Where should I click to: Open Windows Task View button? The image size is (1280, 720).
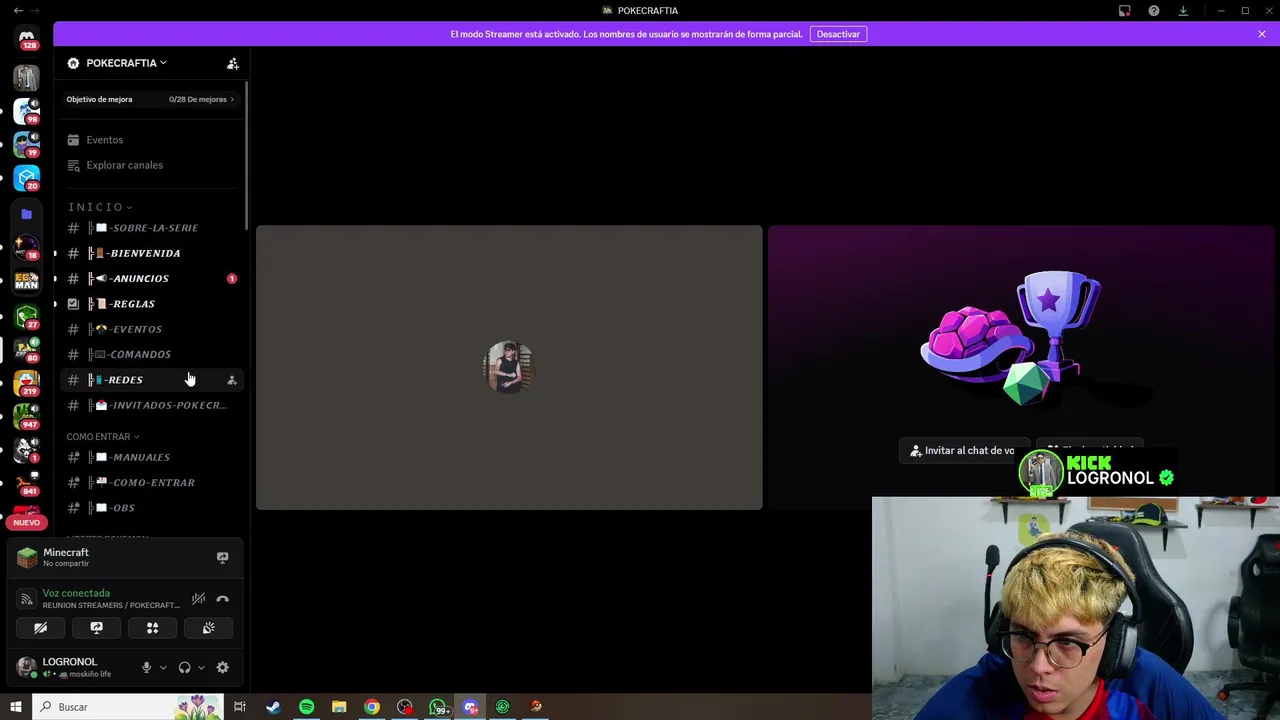click(240, 707)
